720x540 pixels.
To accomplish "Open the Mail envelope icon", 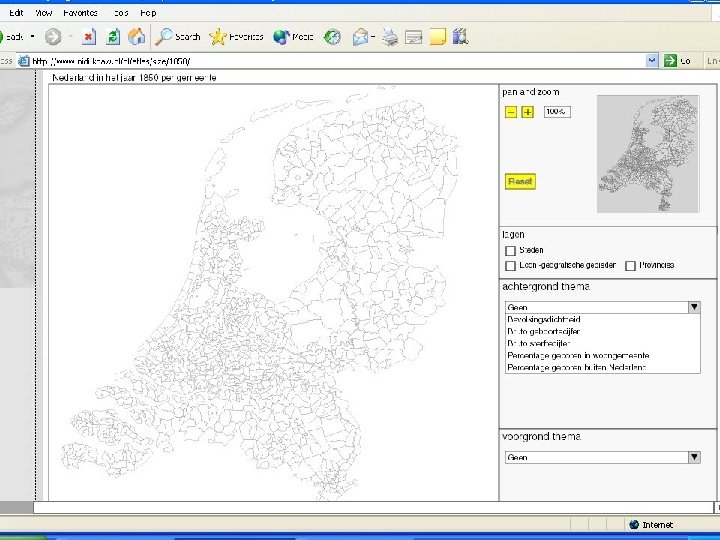I will (360, 37).
